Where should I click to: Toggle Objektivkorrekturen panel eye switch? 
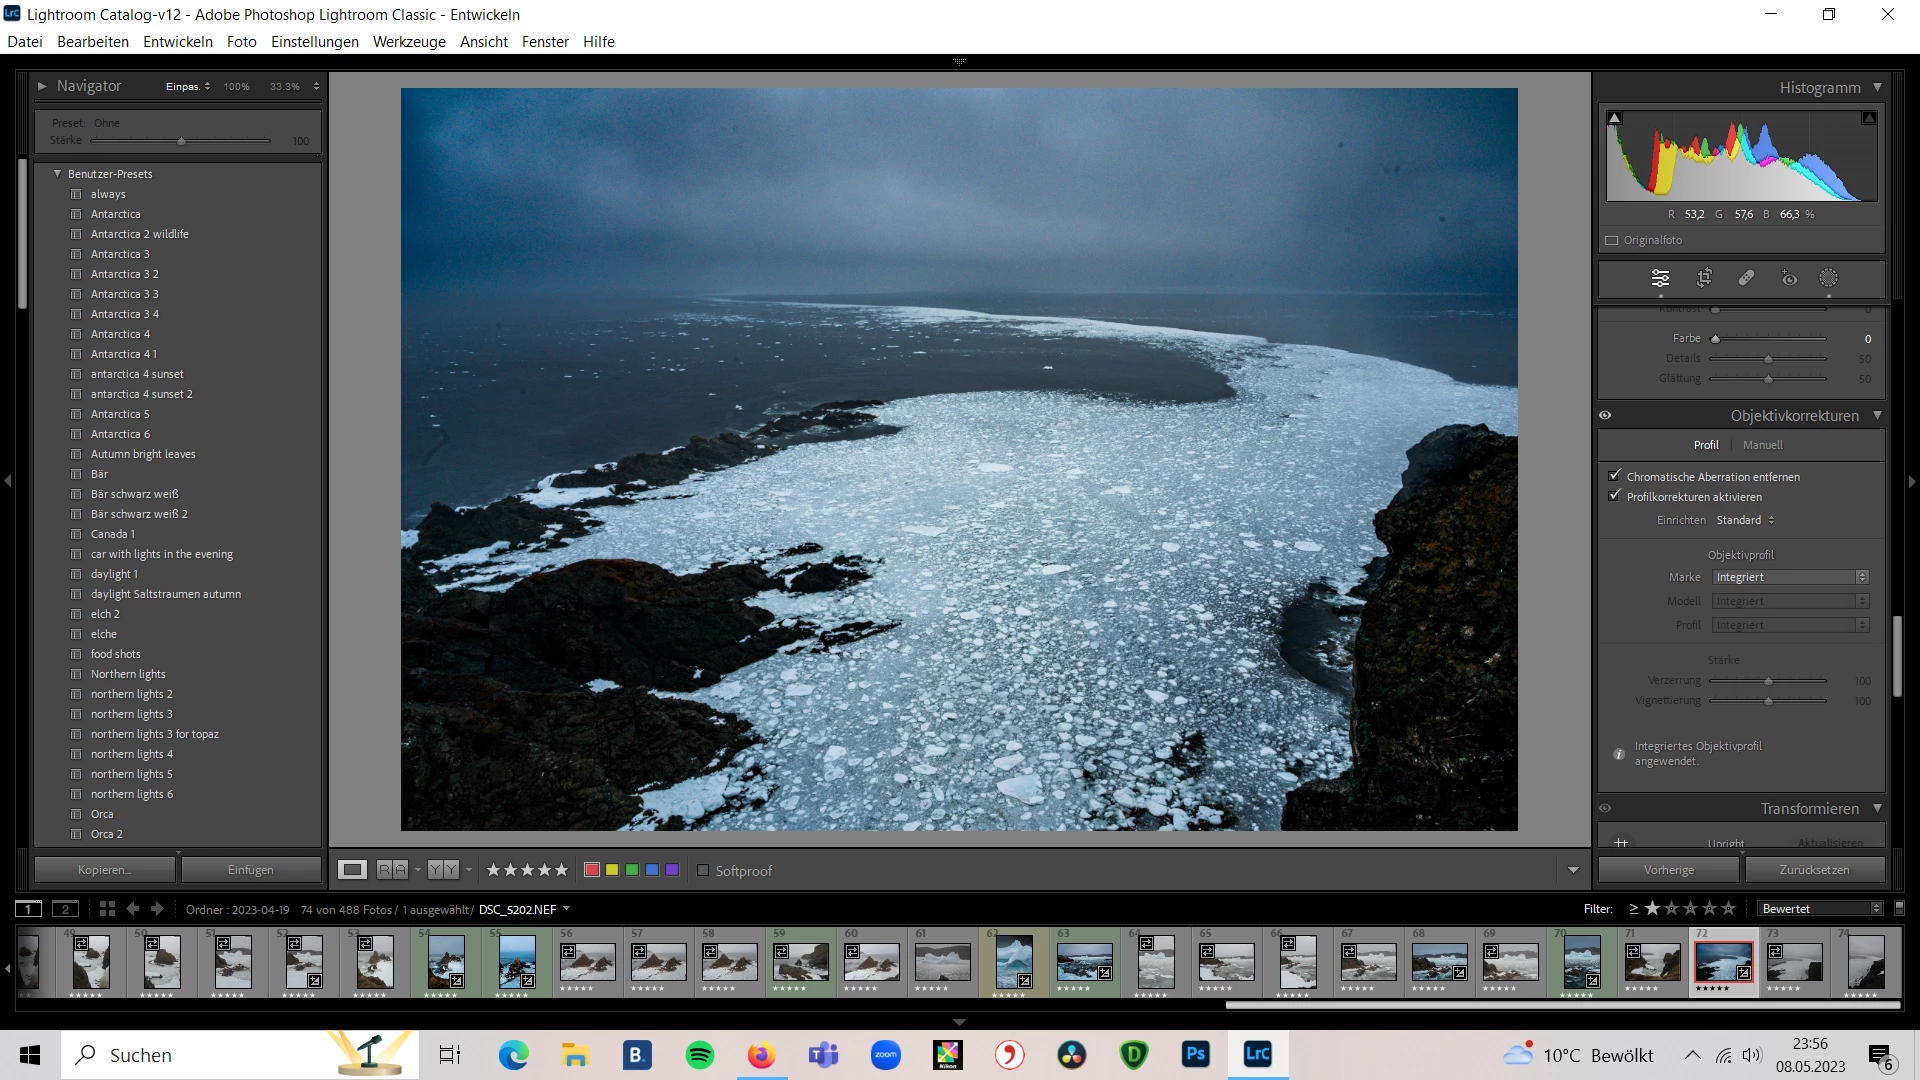coord(1605,415)
